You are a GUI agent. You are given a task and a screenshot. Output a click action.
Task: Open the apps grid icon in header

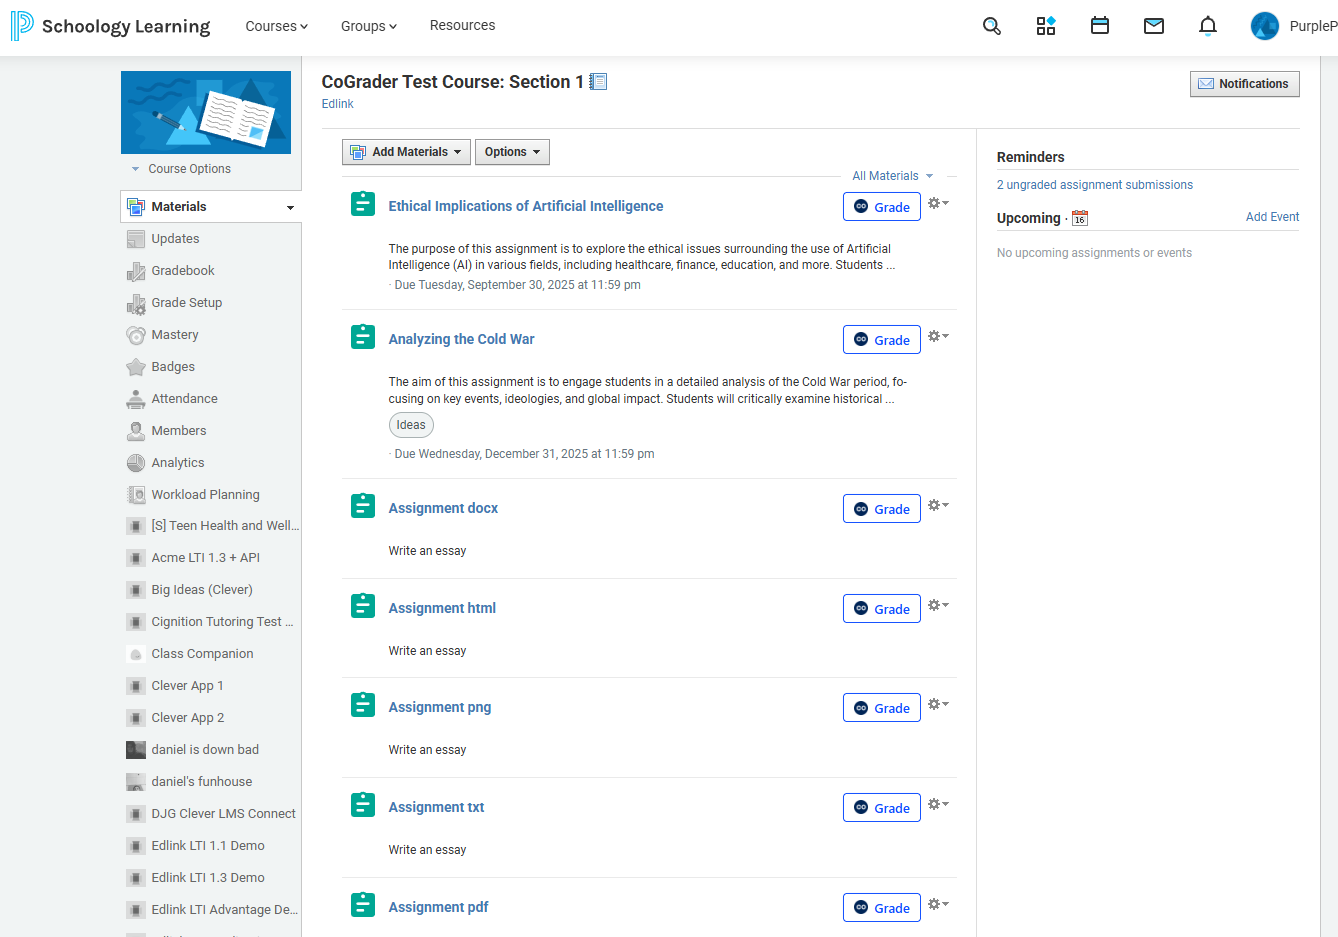(x=1046, y=26)
